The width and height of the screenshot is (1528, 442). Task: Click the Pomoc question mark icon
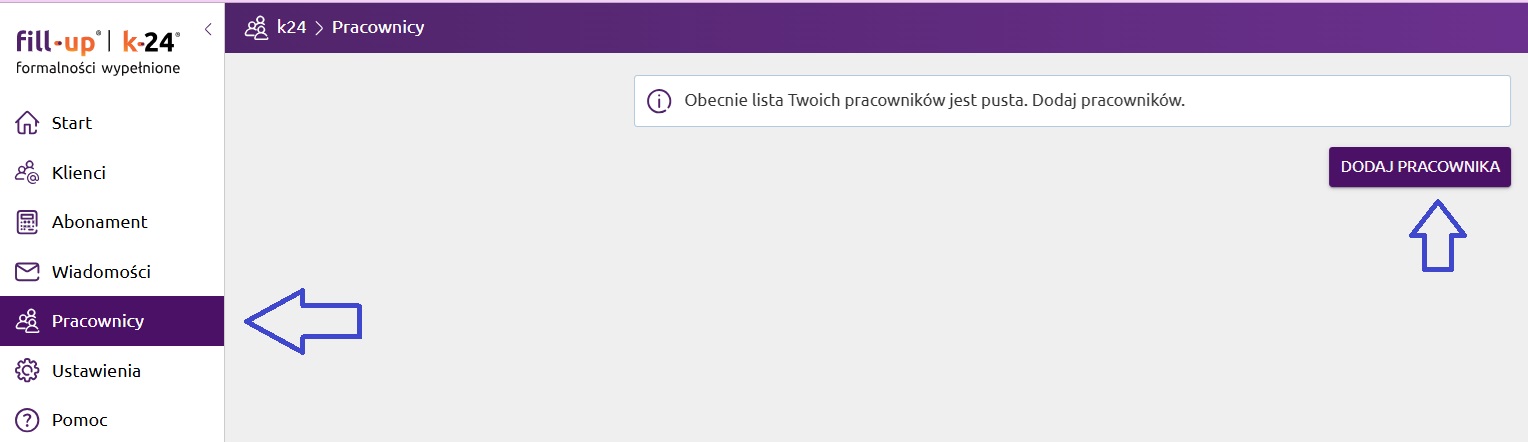click(27, 420)
